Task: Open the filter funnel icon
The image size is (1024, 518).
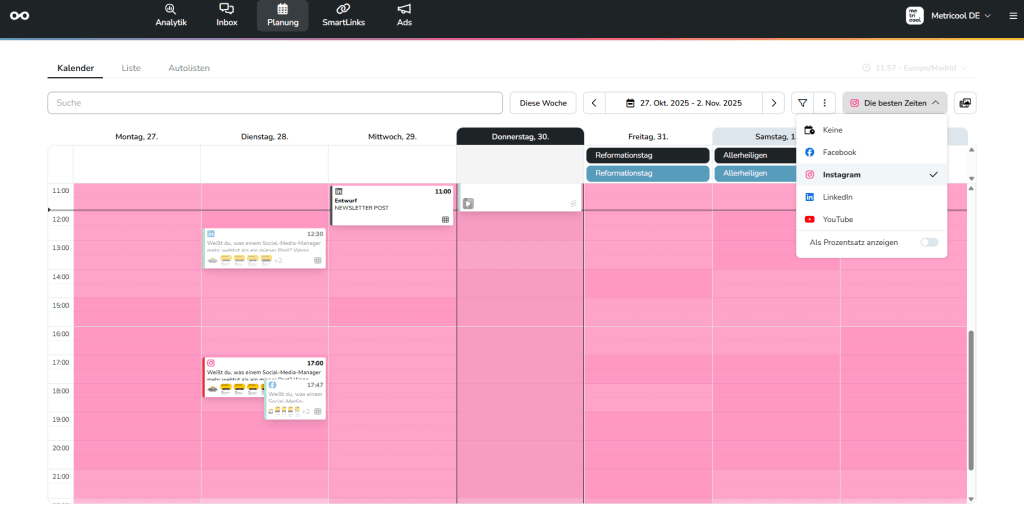Action: tap(803, 103)
